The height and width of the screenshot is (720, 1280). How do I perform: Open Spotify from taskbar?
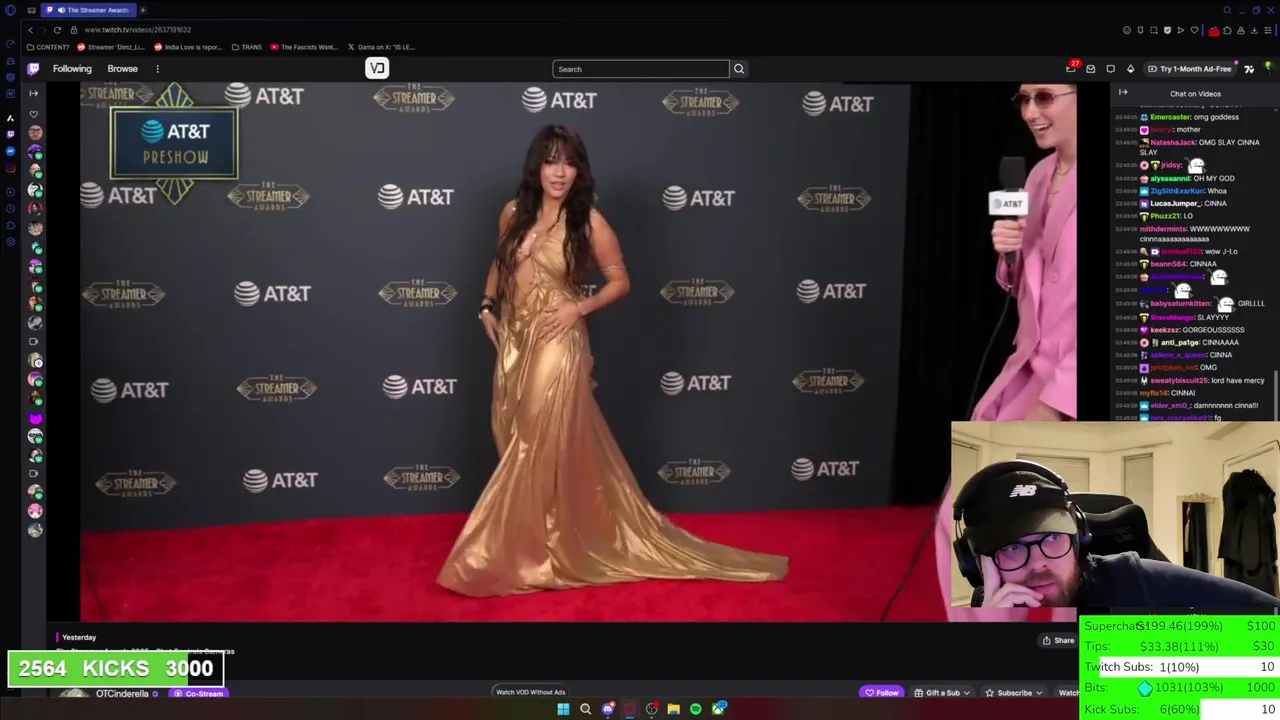click(695, 709)
